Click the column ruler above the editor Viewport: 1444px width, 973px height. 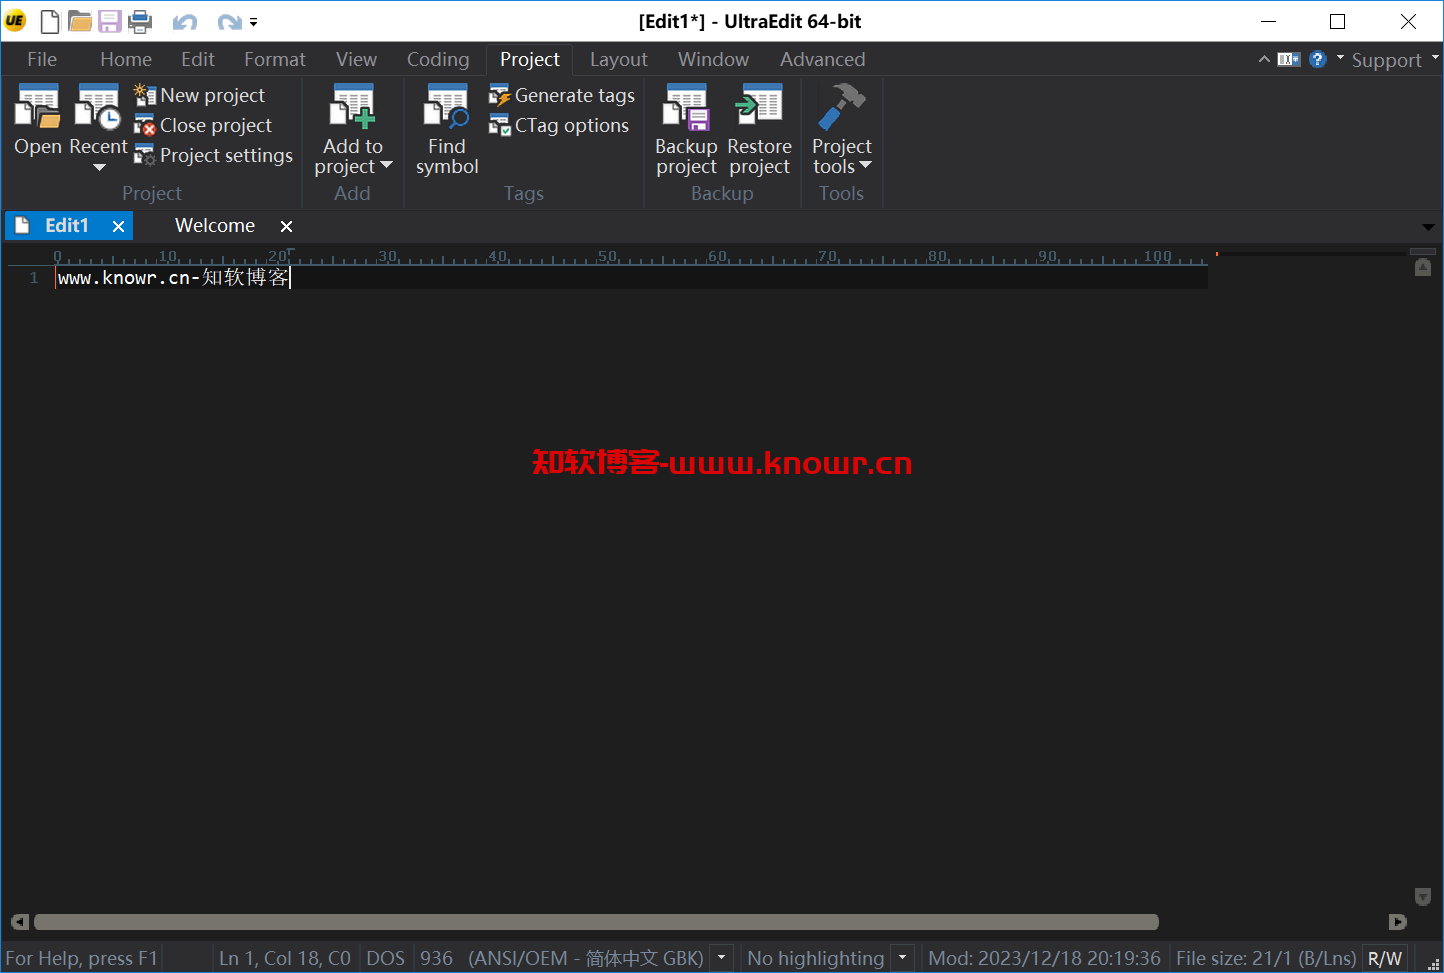tap(630, 256)
